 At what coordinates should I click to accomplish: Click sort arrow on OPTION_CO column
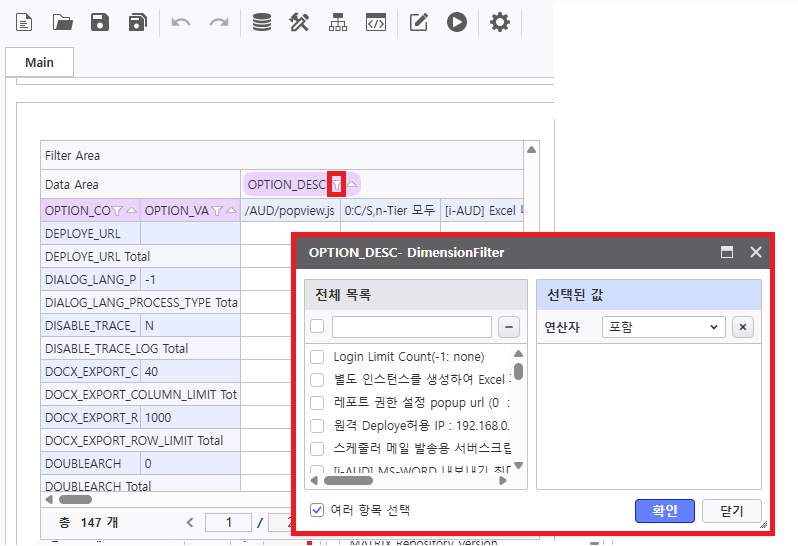(x=131, y=211)
